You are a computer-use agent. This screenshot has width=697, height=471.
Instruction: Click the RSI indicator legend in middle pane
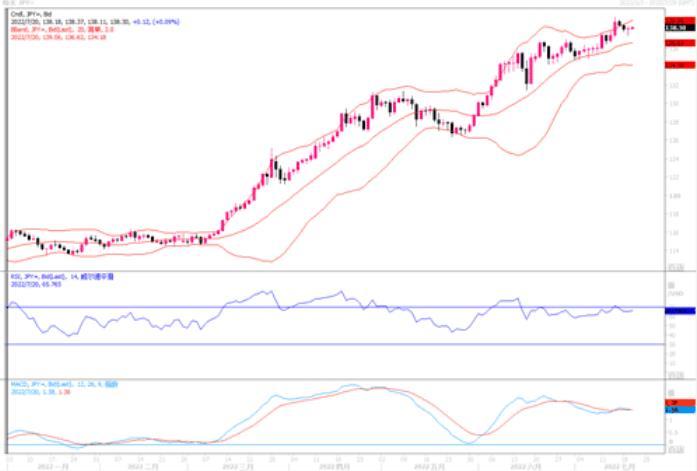pyautogui.click(x=62, y=276)
